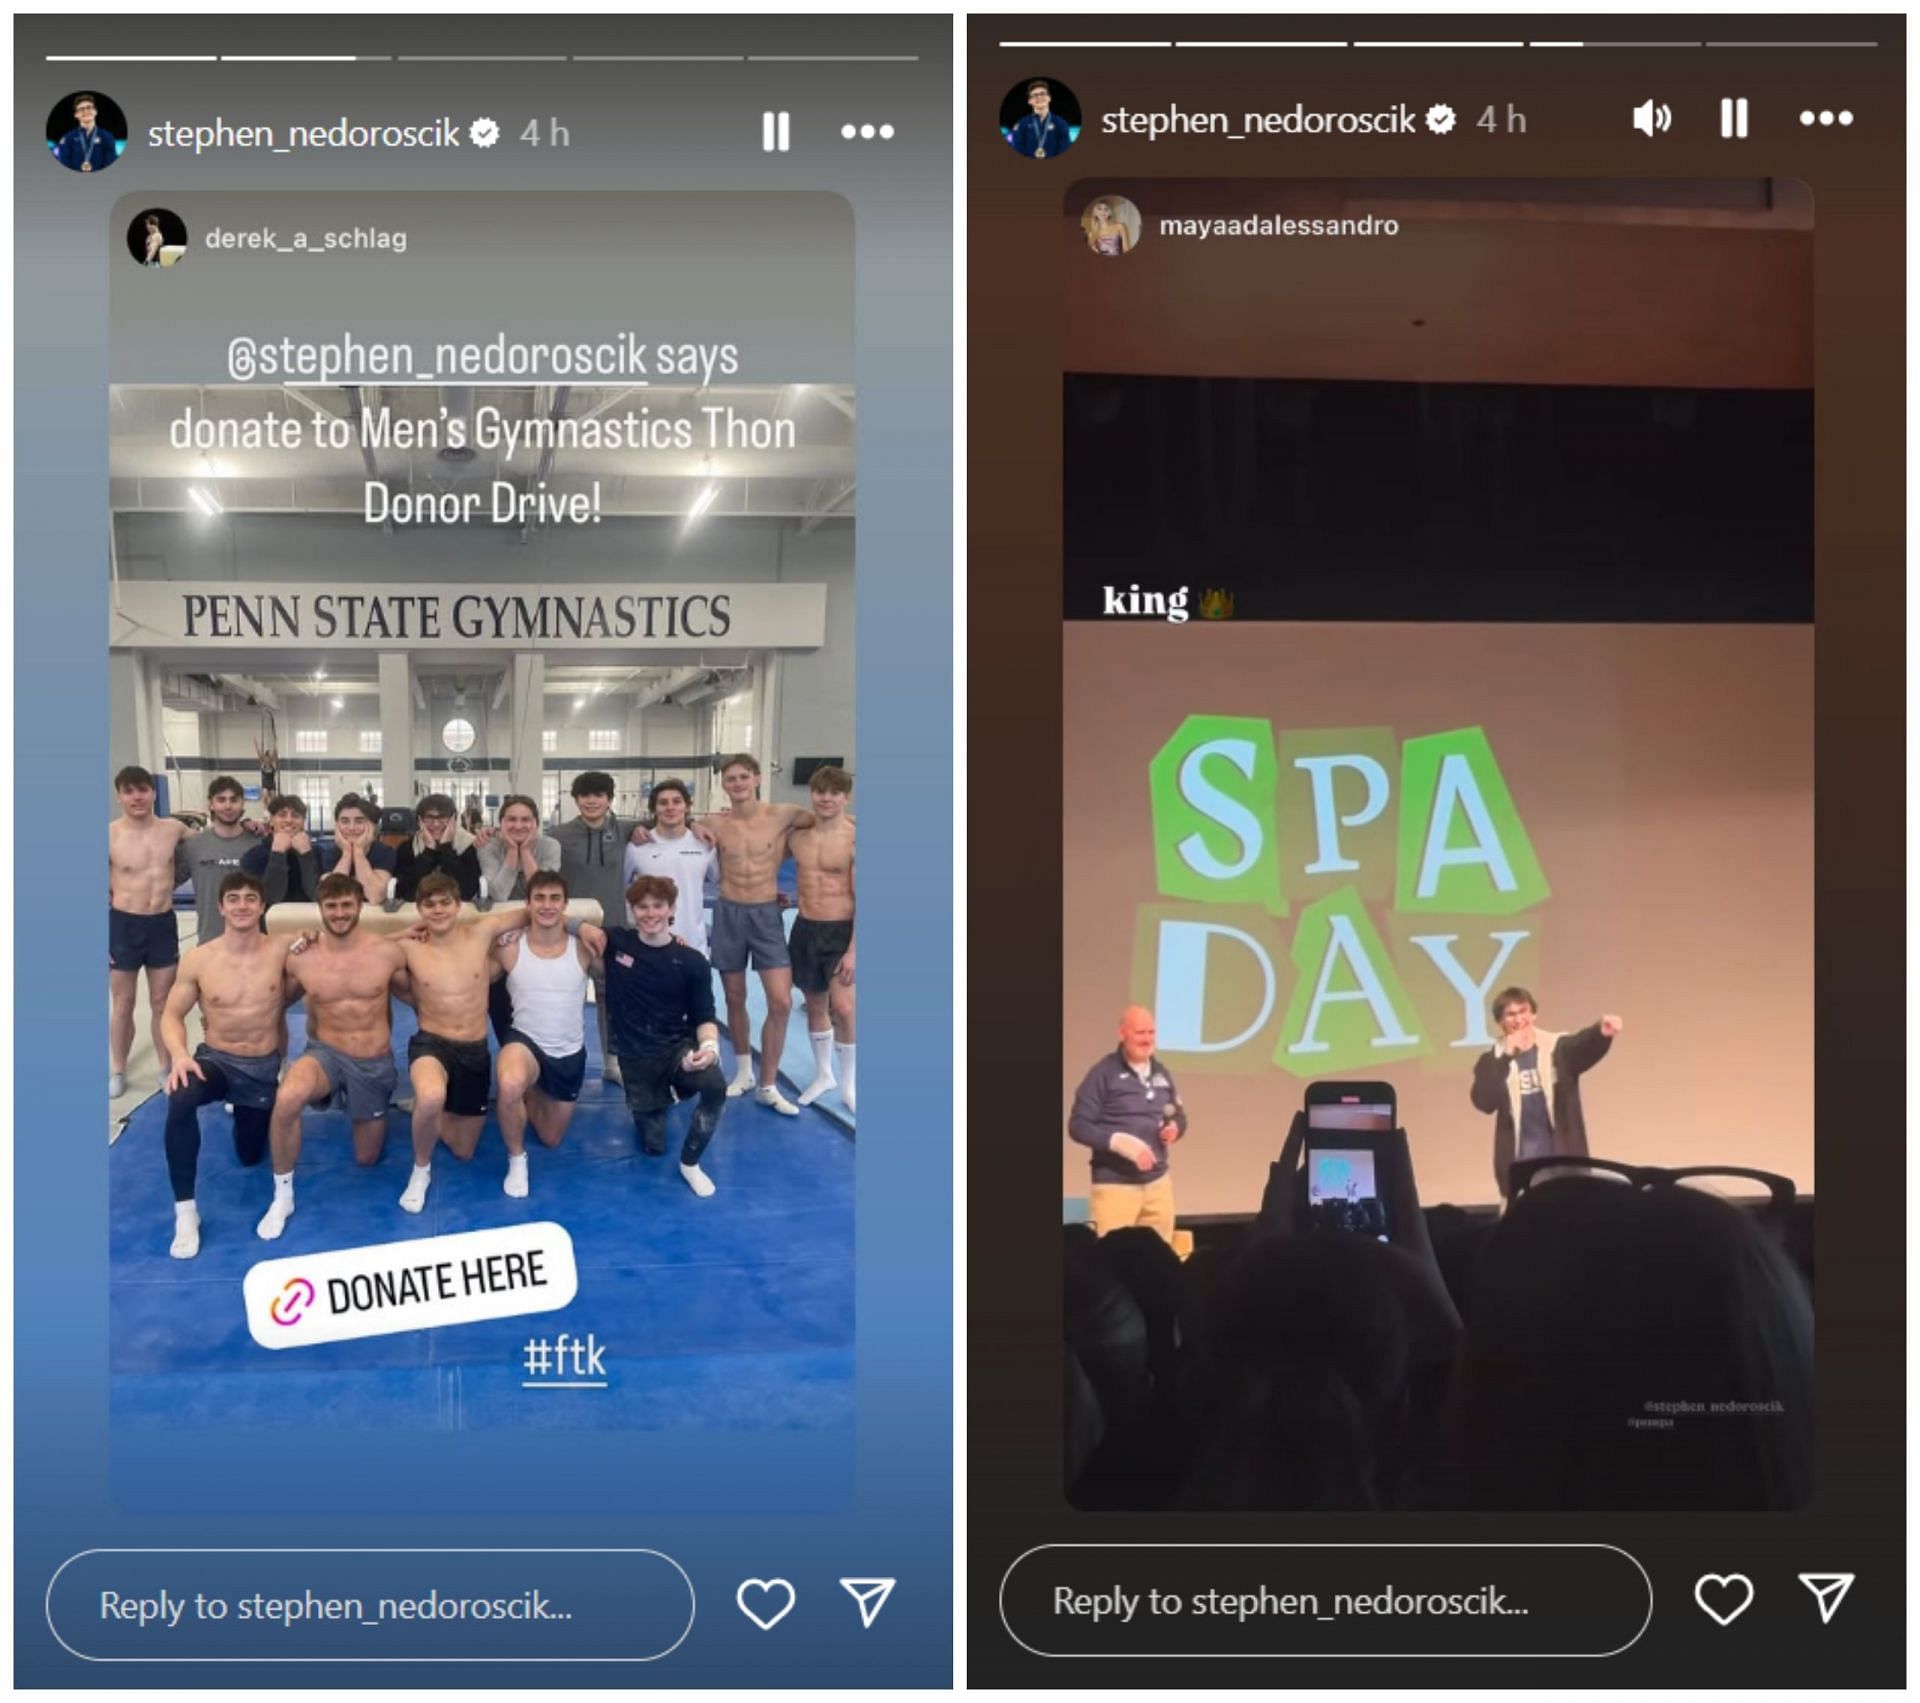
Task: Click left story reply input field
Action: click(370, 1605)
